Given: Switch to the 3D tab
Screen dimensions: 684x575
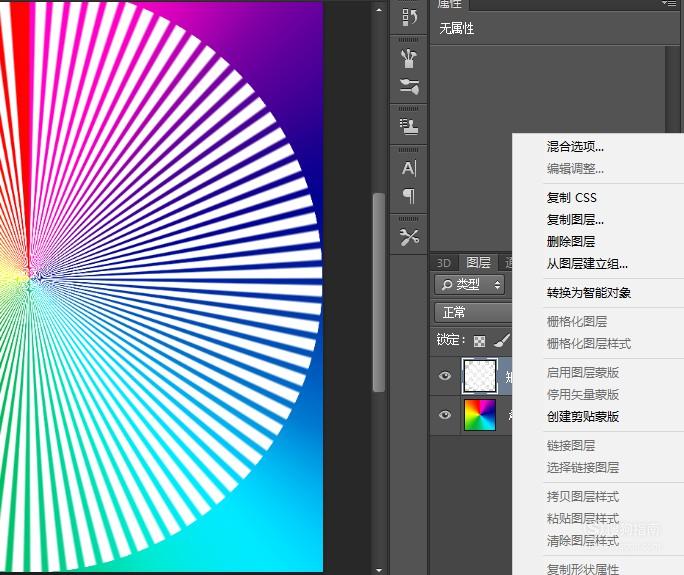Looking at the screenshot, I should (x=443, y=263).
